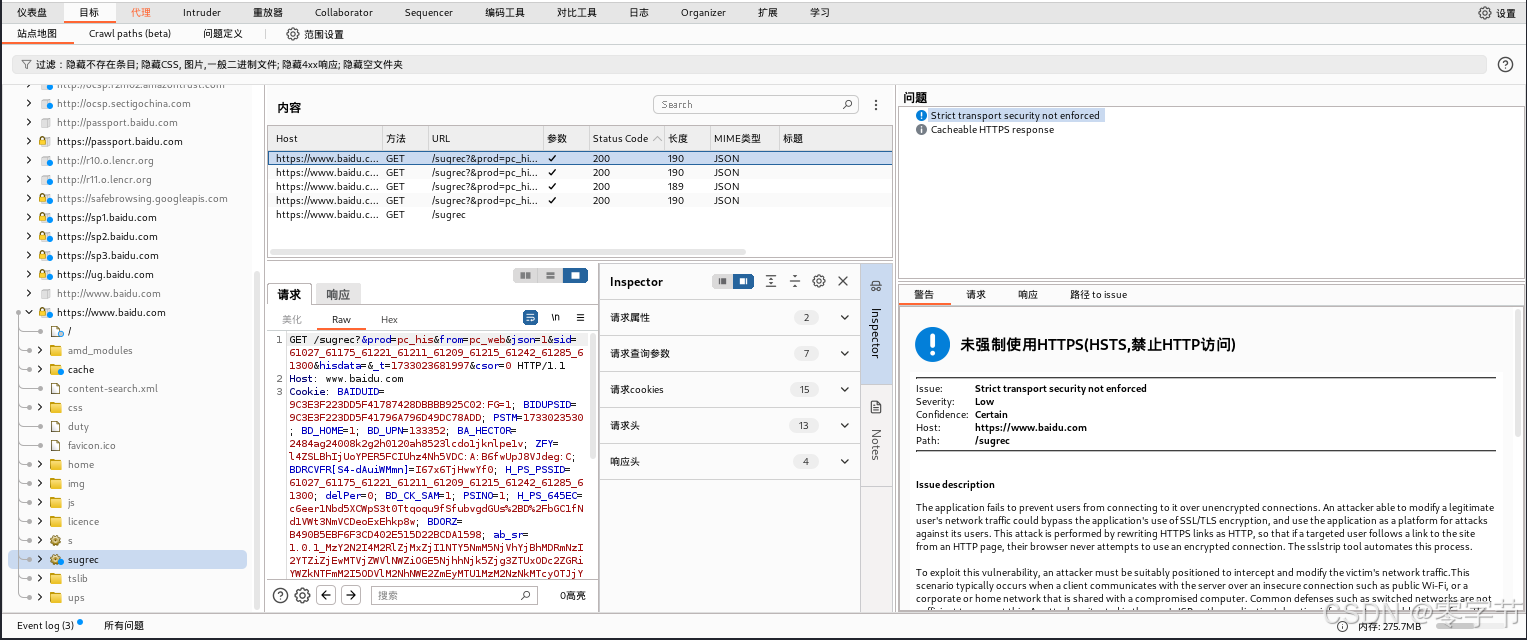This screenshot has height=640, width=1527.
Task: Select the /sugrec row without parameters
Action: click(x=579, y=215)
